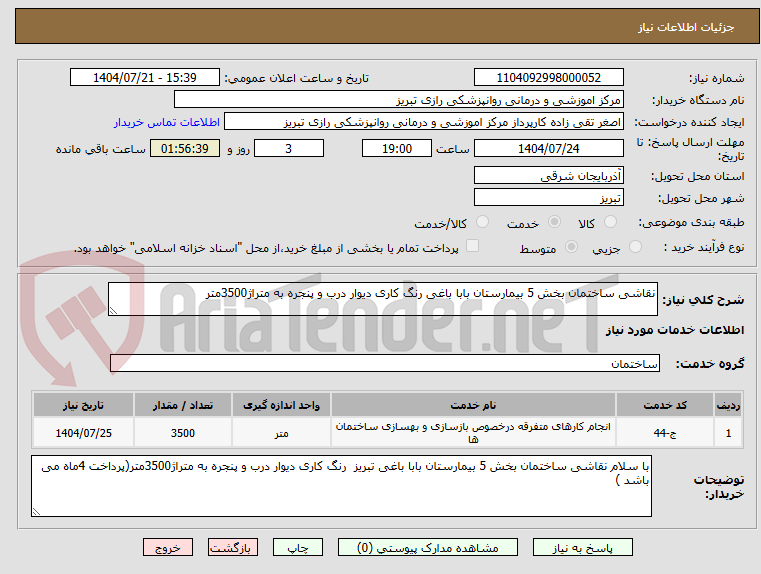Click the row number cell 1
761x574 pixels.
tap(728, 433)
